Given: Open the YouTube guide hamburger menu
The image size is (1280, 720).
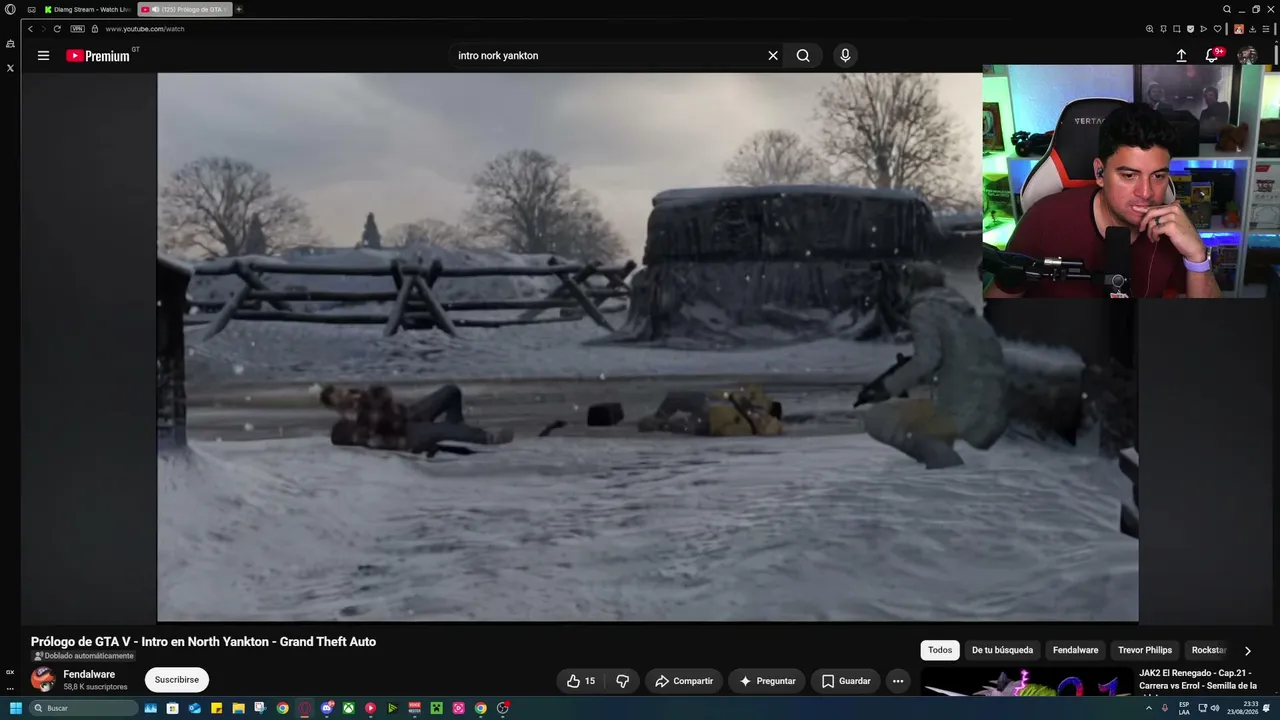Looking at the screenshot, I should pos(43,56).
